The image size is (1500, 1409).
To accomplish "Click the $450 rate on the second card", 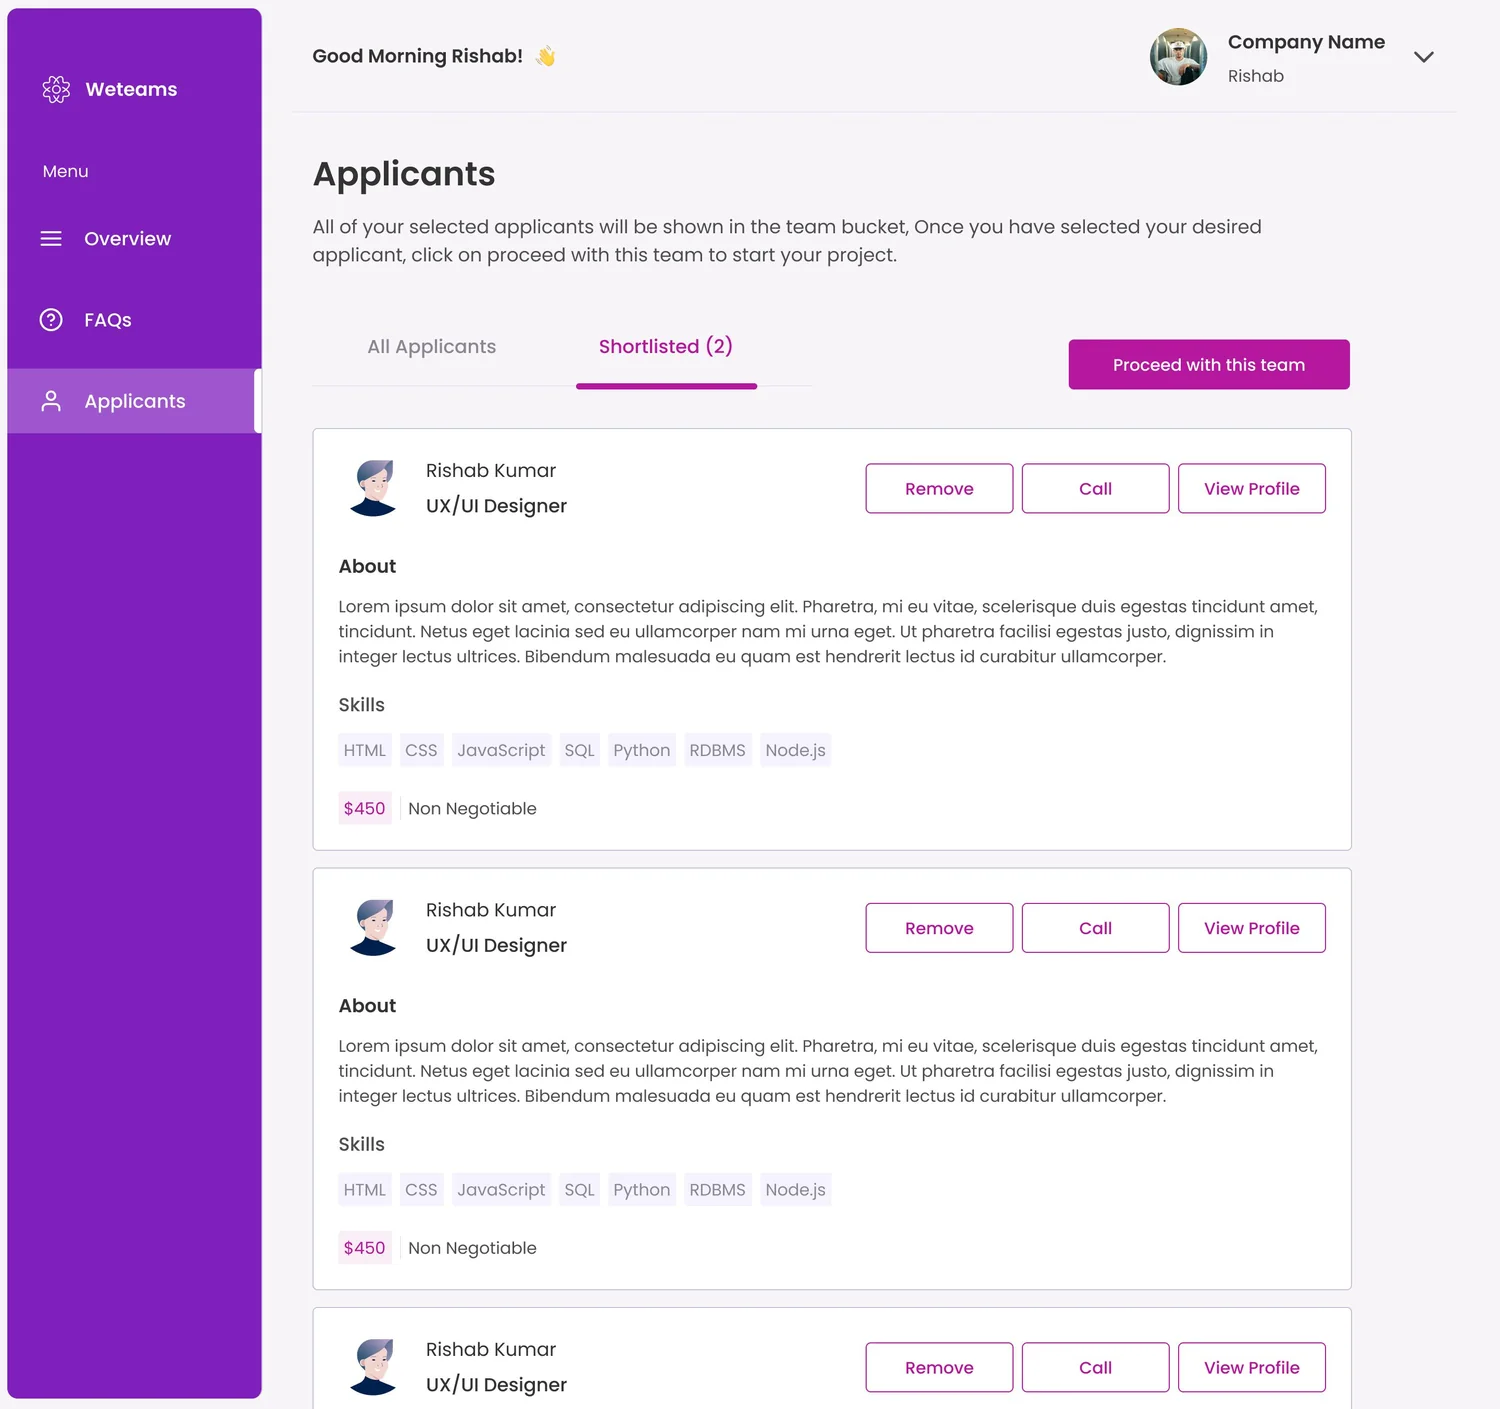I will [365, 1248].
